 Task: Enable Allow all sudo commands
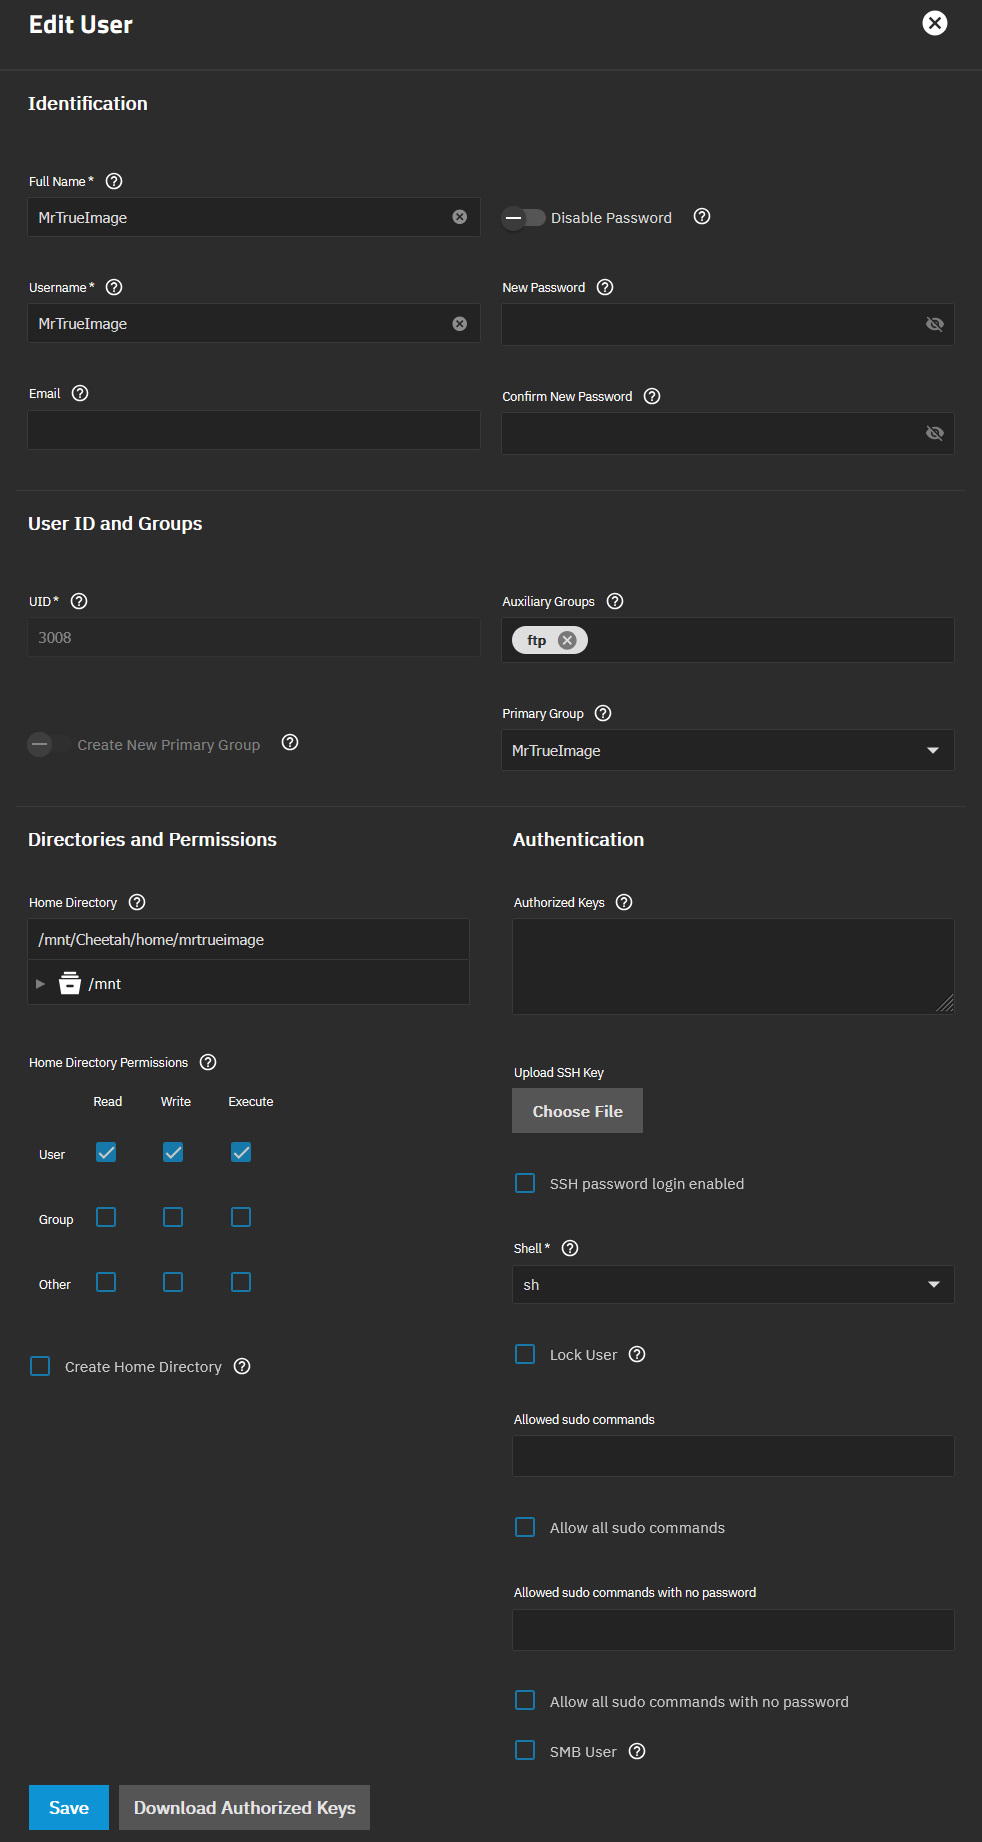pyautogui.click(x=525, y=1527)
